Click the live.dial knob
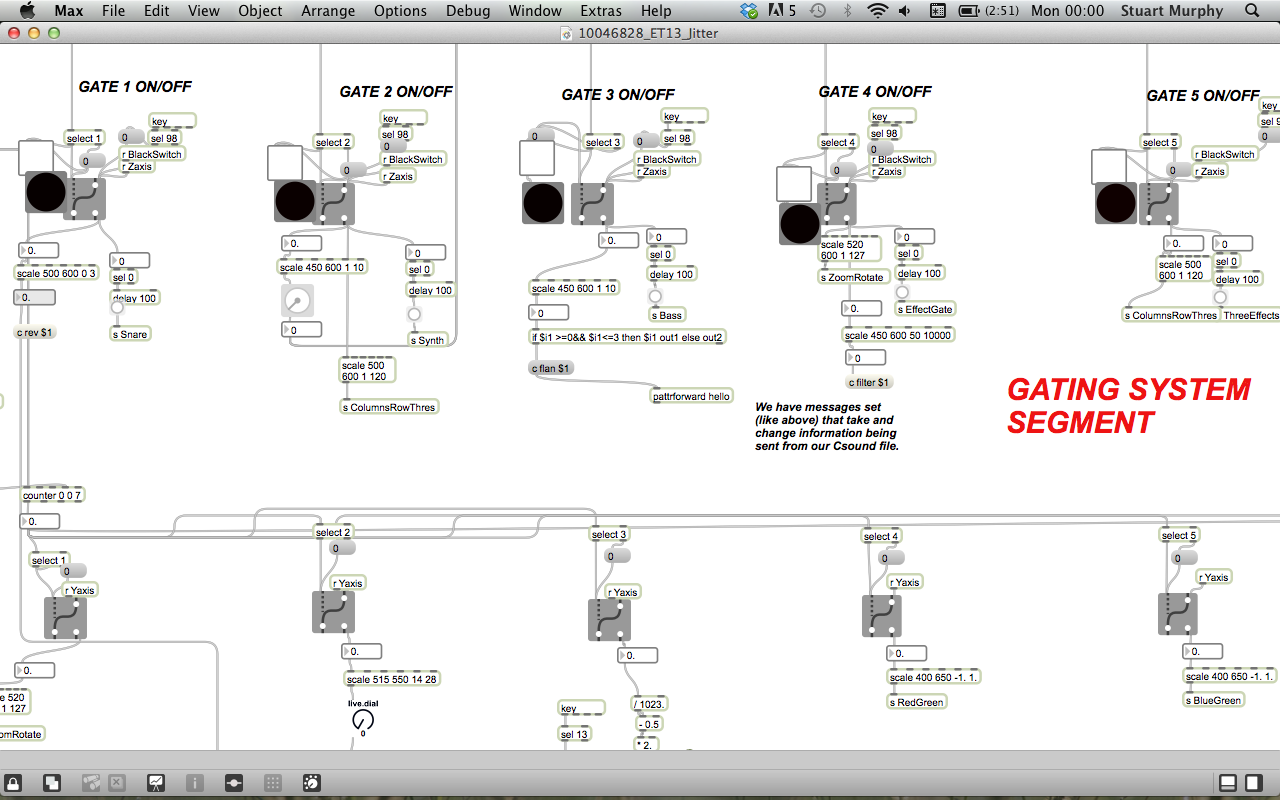The image size is (1280, 800). click(363, 719)
